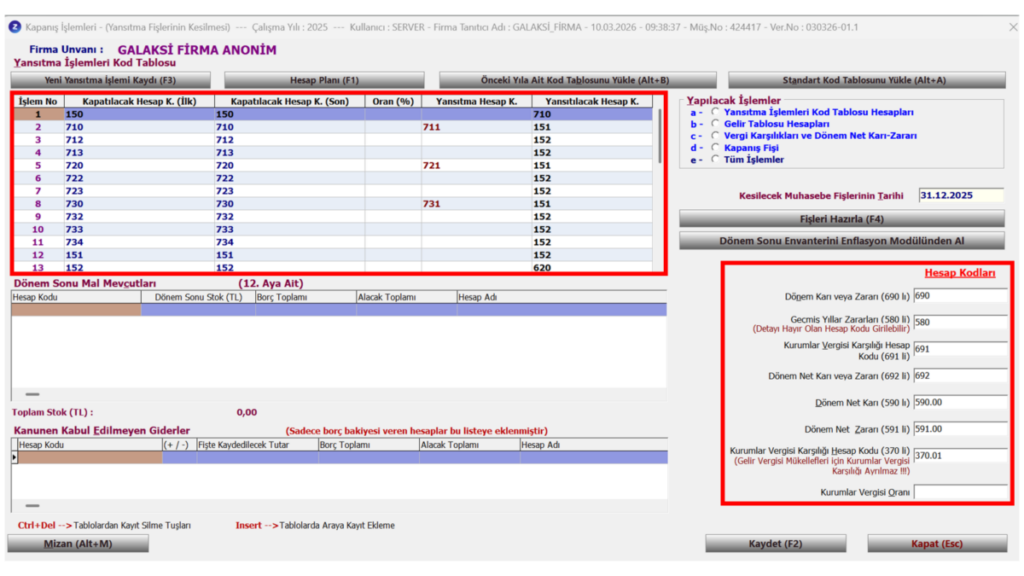Click Hesap Kodu header in Dönem Sonu Mal Mevcutları
Viewport: 1024px width, 576px height.
pos(76,297)
